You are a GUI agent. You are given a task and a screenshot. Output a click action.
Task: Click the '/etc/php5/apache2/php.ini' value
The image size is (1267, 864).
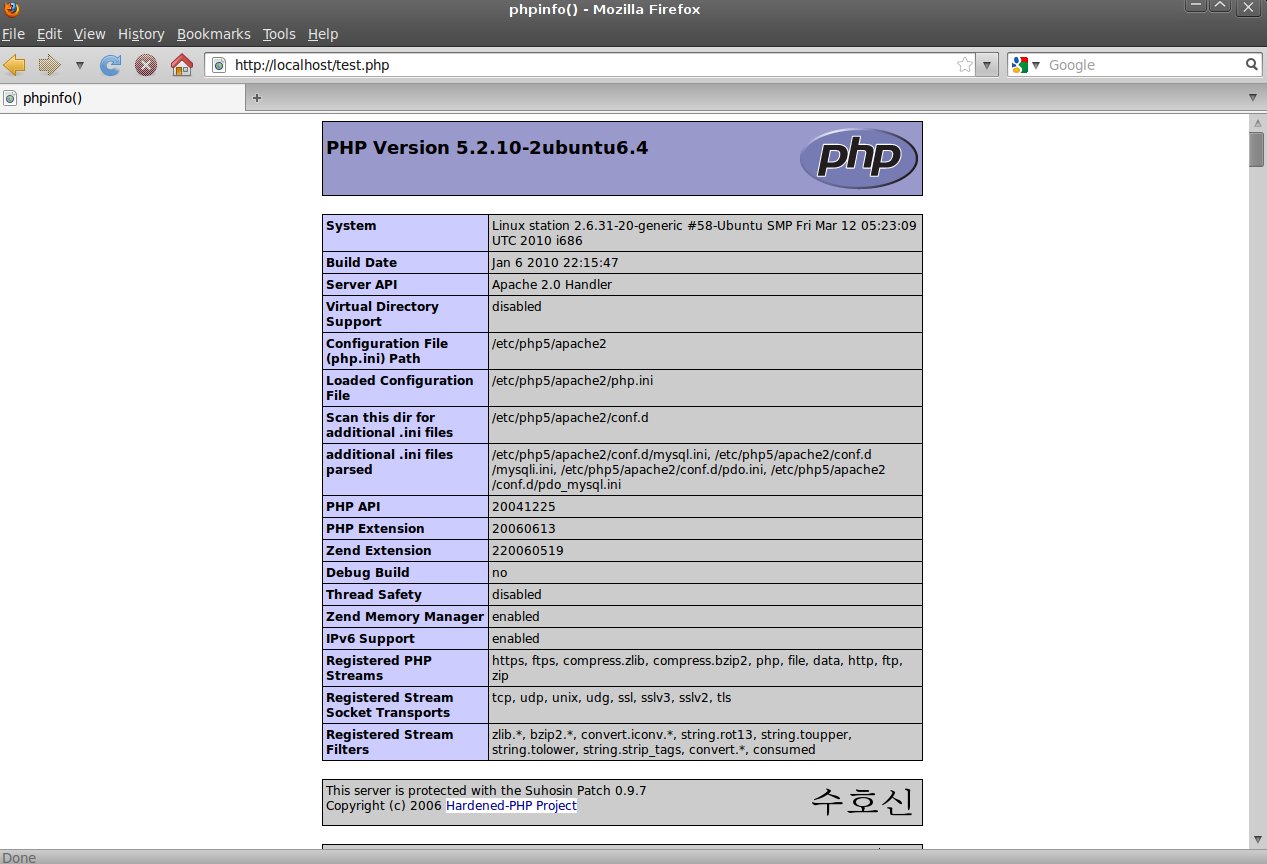point(572,381)
